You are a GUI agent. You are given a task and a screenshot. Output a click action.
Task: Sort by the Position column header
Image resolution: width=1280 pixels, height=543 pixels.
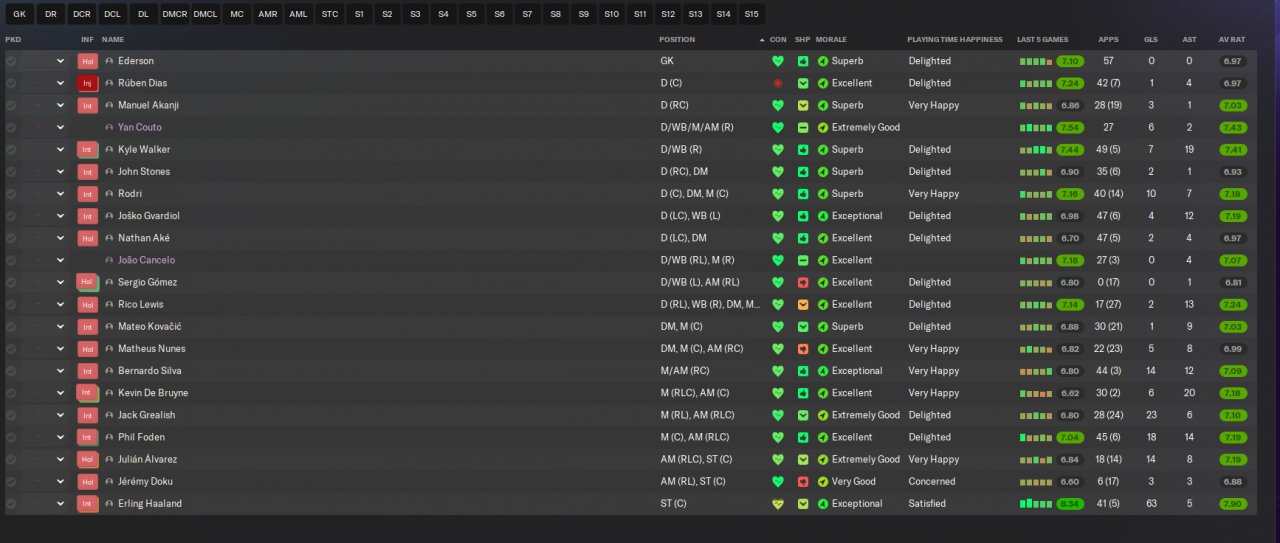(x=677, y=39)
